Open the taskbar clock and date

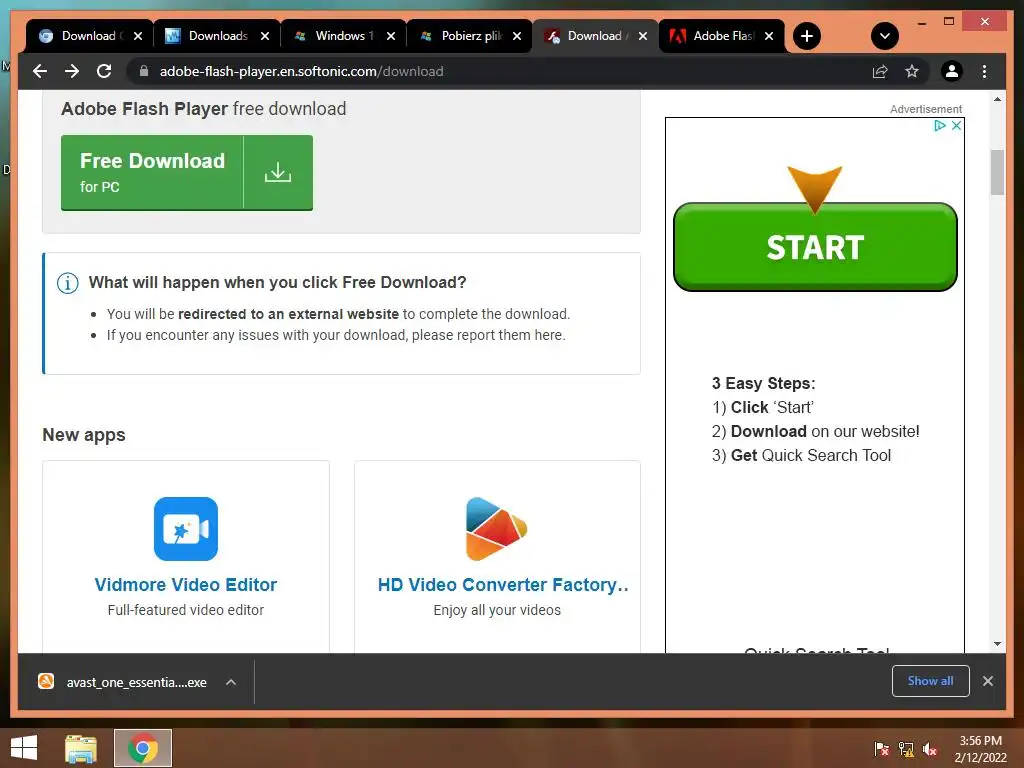(980, 749)
